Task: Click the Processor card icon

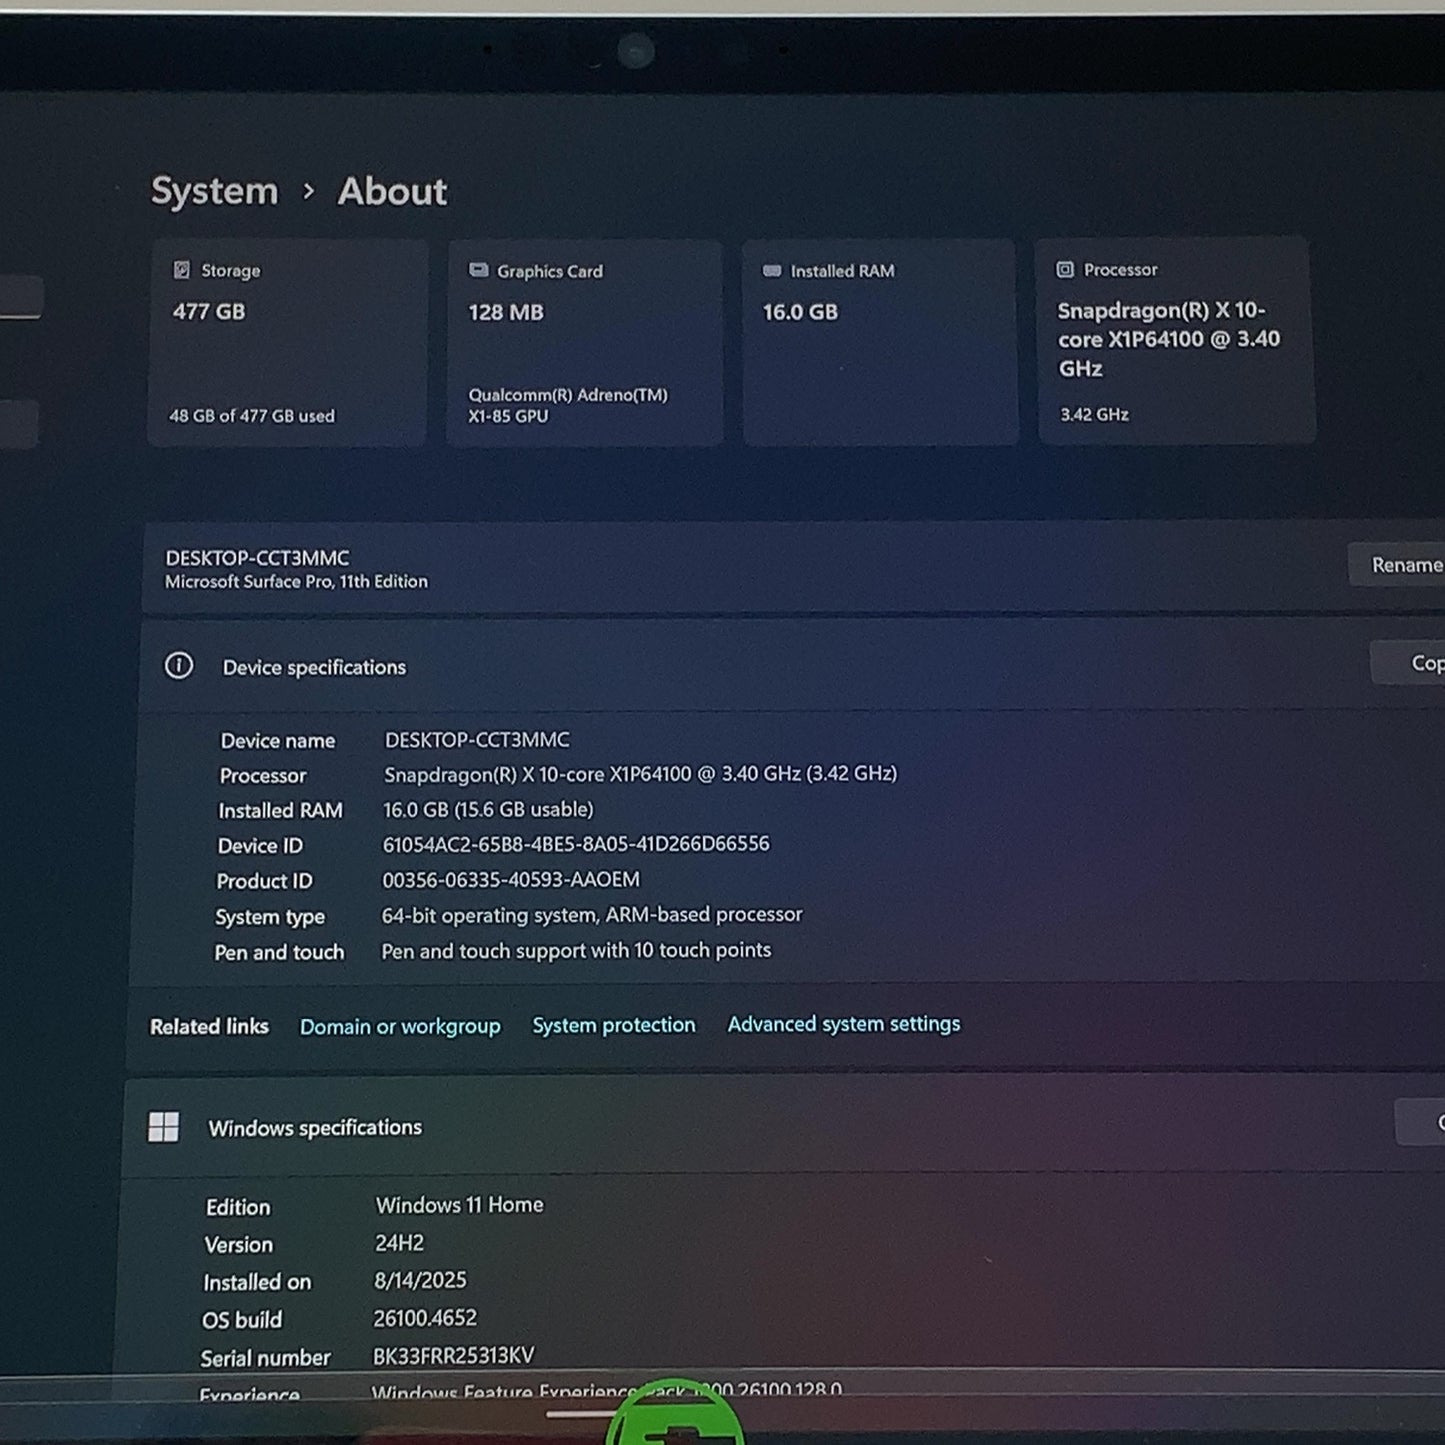Action: (x=1065, y=269)
